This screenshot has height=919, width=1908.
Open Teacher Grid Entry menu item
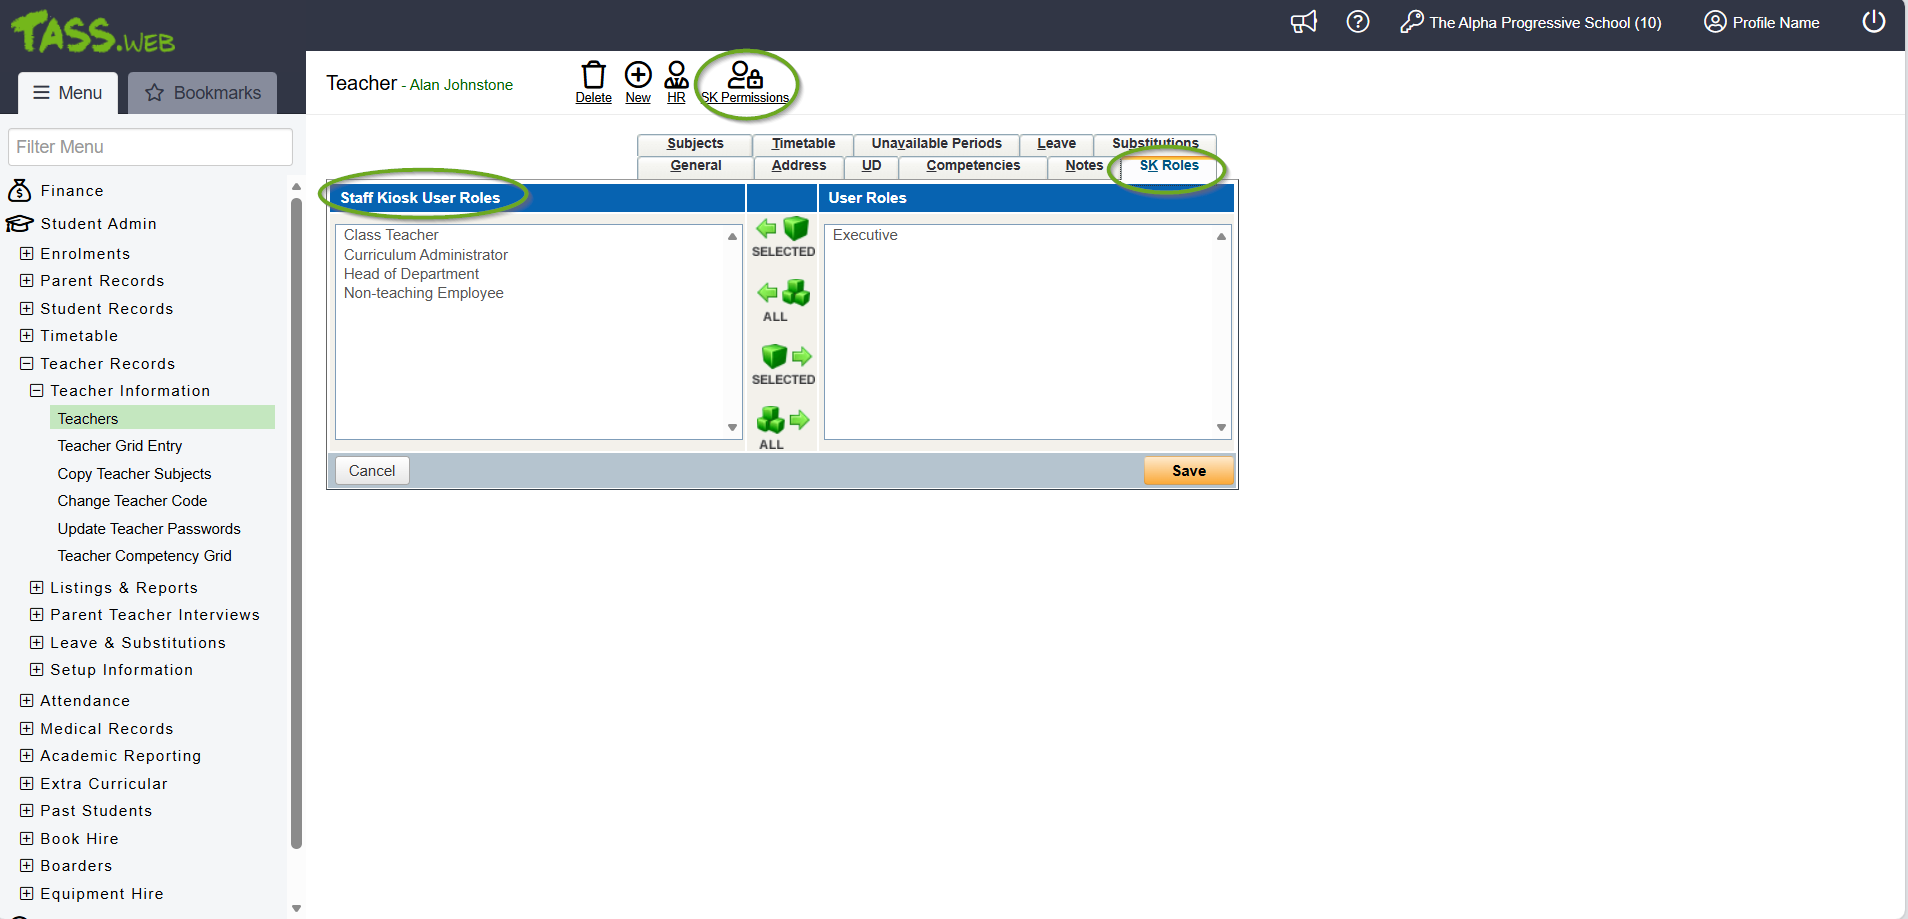[x=120, y=446]
